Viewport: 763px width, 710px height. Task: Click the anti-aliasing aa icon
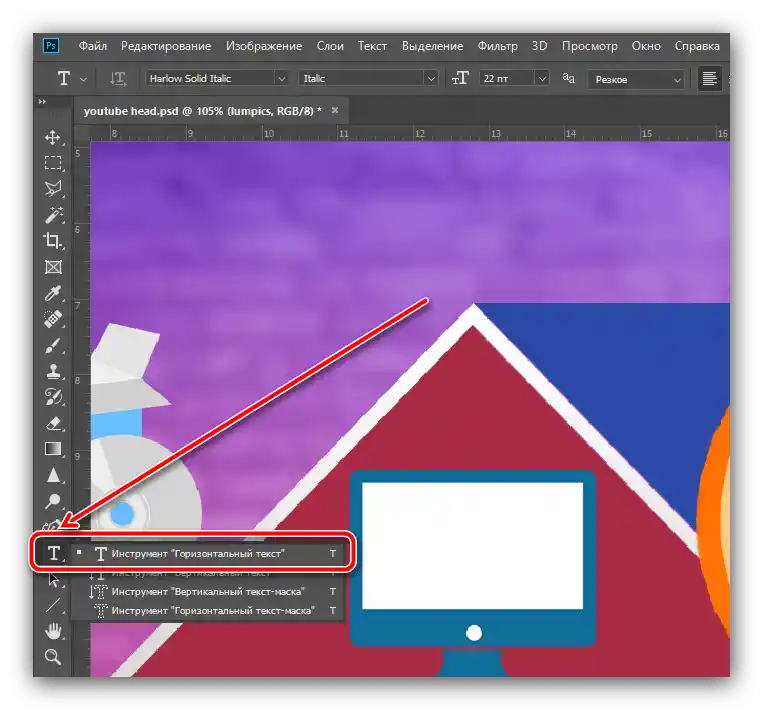[x=568, y=78]
